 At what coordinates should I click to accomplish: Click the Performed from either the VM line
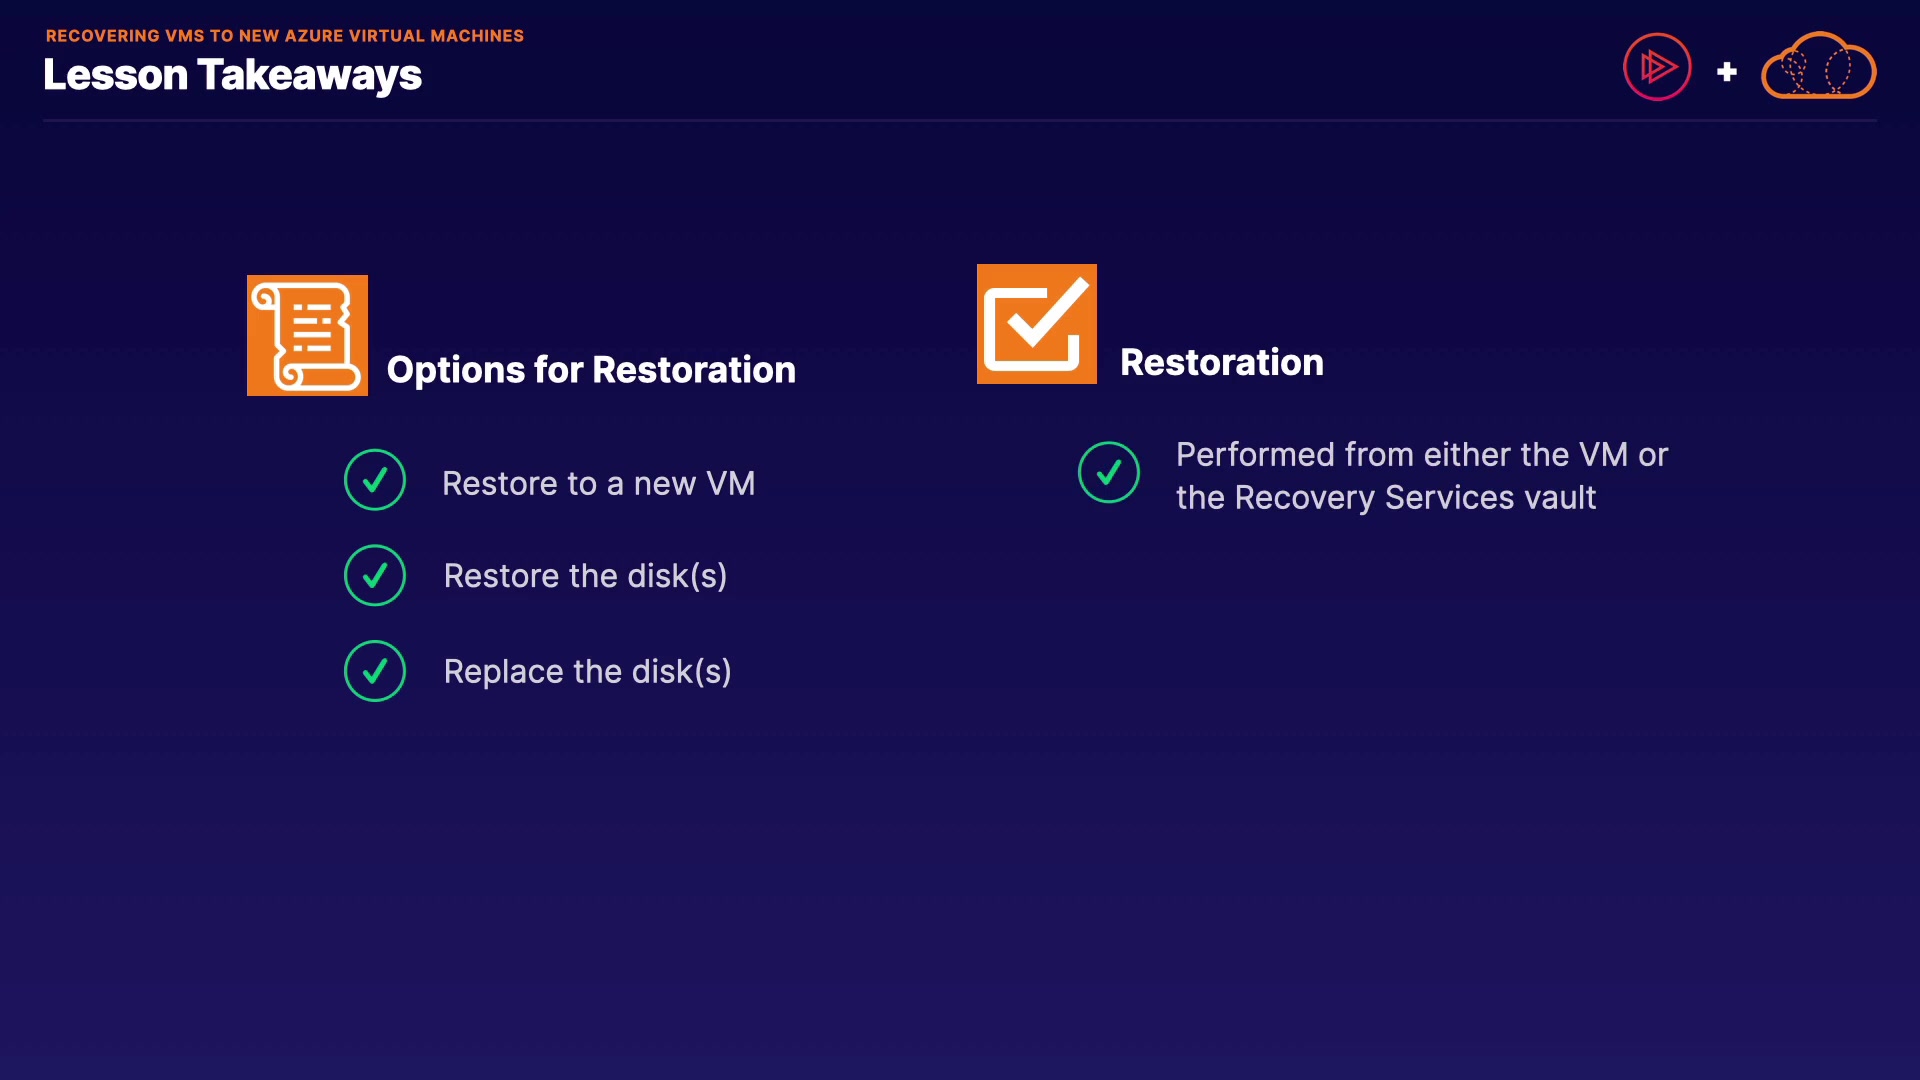pyautogui.click(x=1421, y=455)
